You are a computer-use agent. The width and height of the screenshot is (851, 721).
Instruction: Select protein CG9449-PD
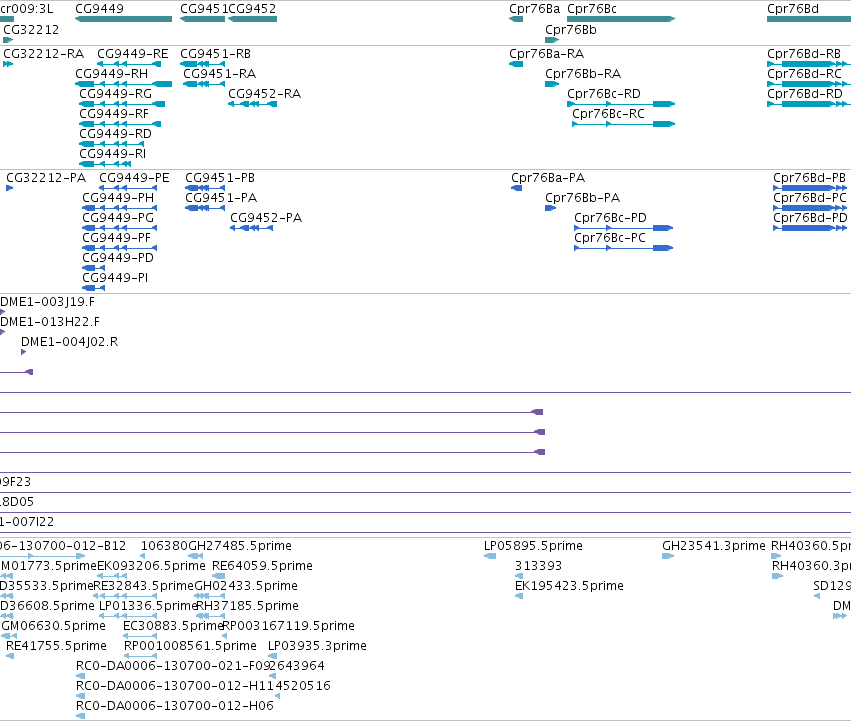(118, 258)
